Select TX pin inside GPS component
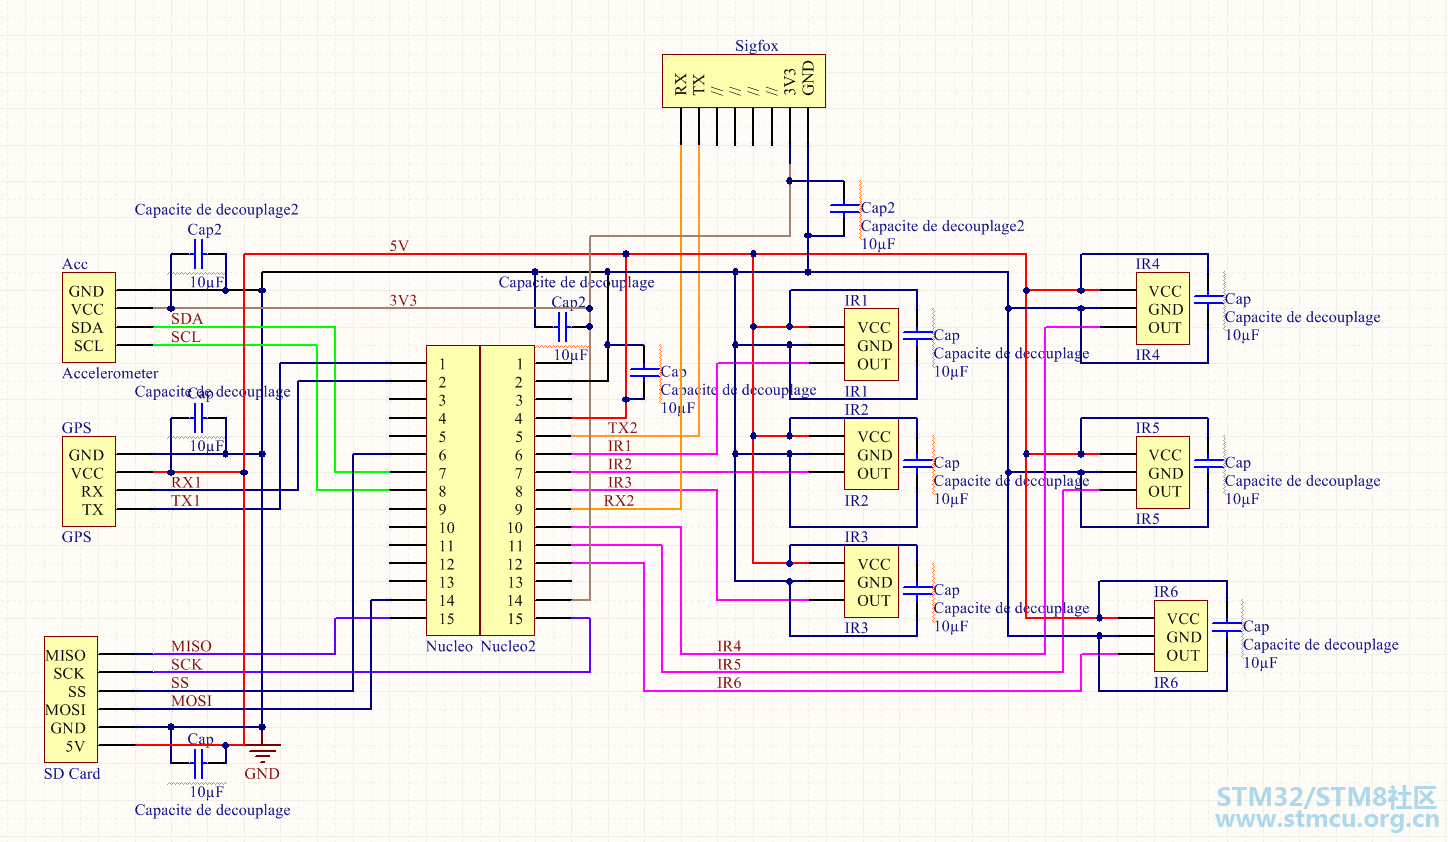 pyautogui.click(x=93, y=510)
